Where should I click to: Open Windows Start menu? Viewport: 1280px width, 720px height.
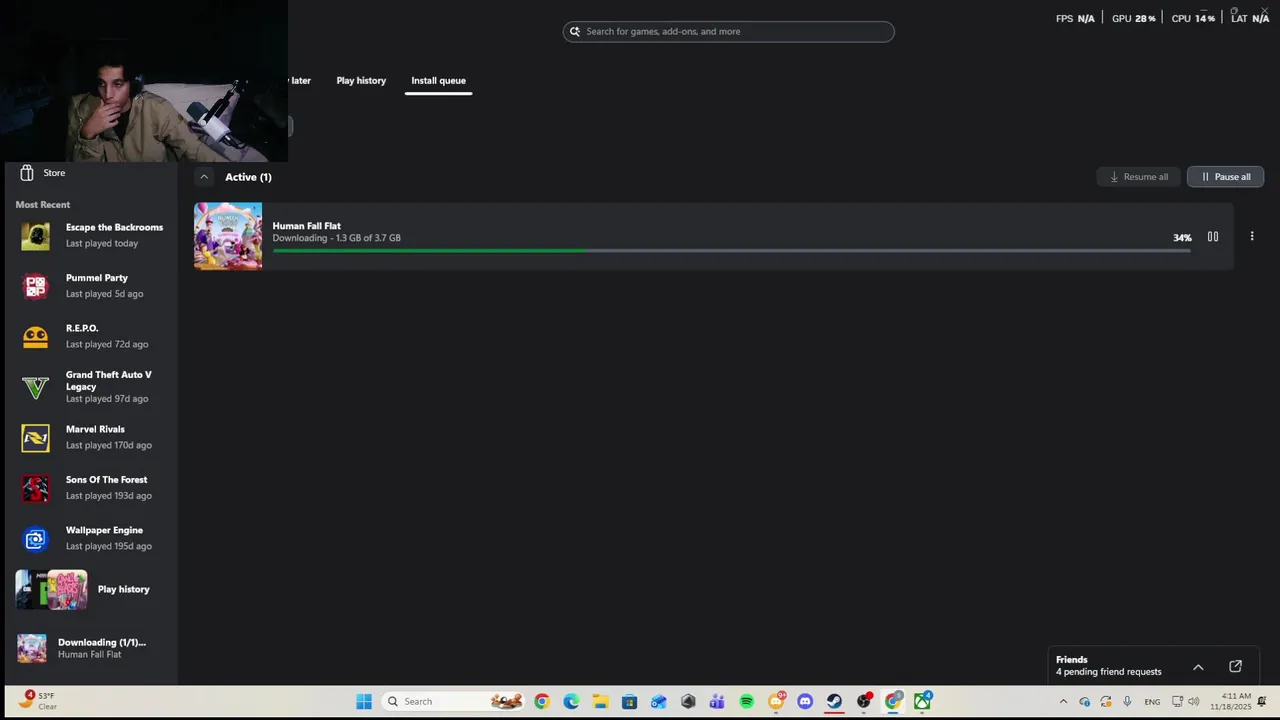364,701
